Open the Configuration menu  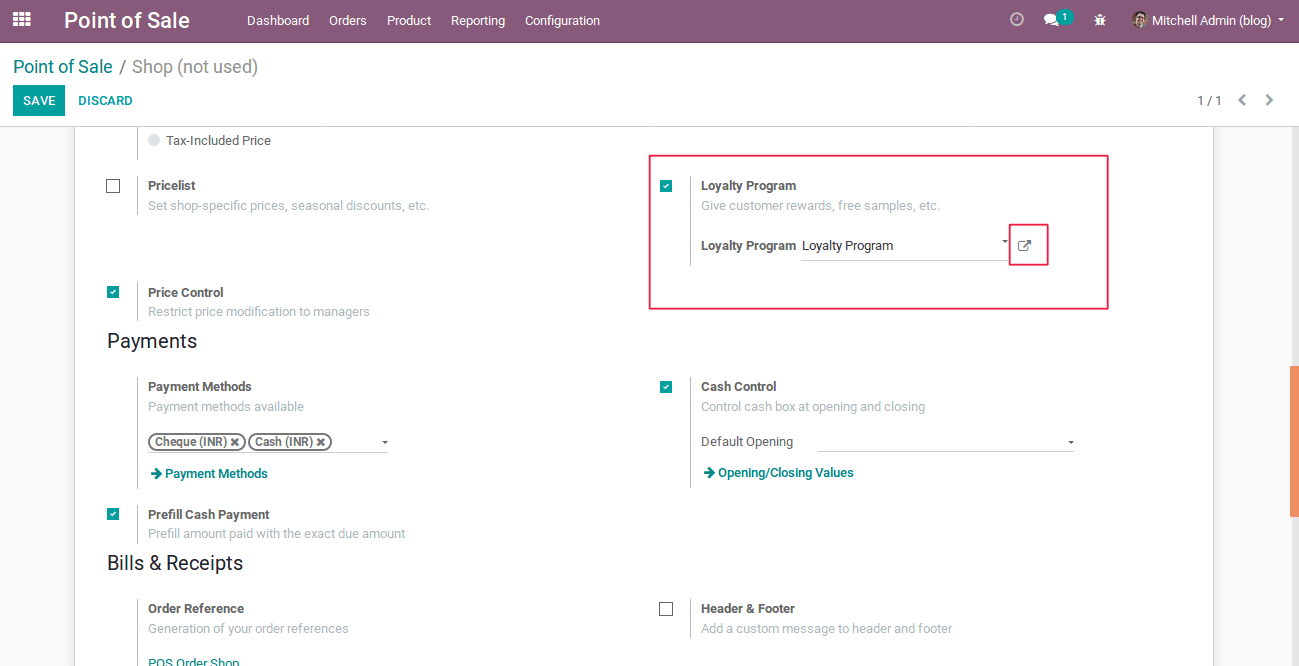tap(563, 20)
